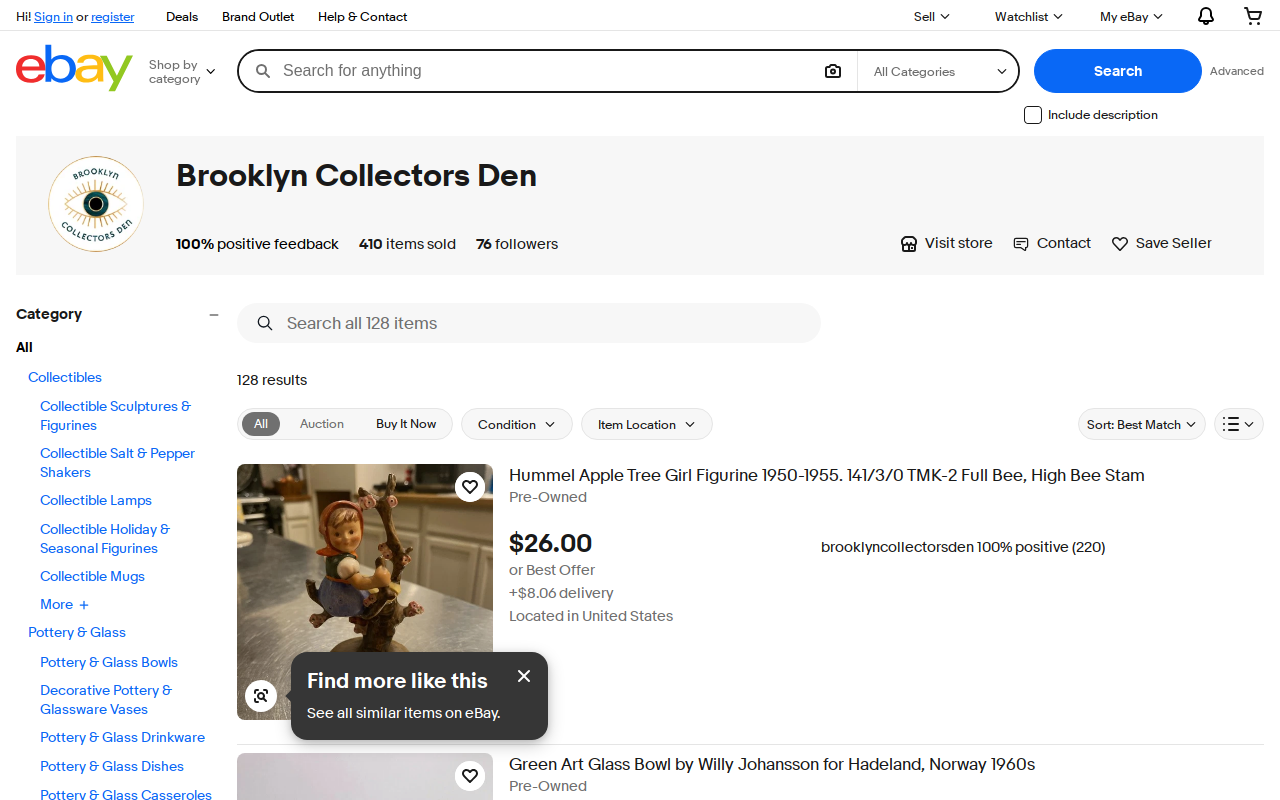Viewport: 1280px width, 800px height.
Task: Open the Deals menu link
Action: pyautogui.click(x=182, y=16)
